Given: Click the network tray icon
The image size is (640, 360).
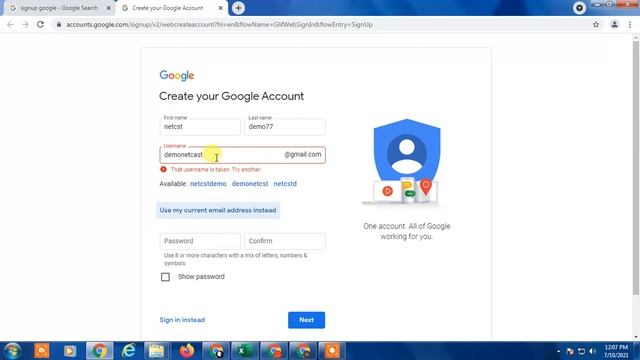Looking at the screenshot, I should click(x=582, y=351).
